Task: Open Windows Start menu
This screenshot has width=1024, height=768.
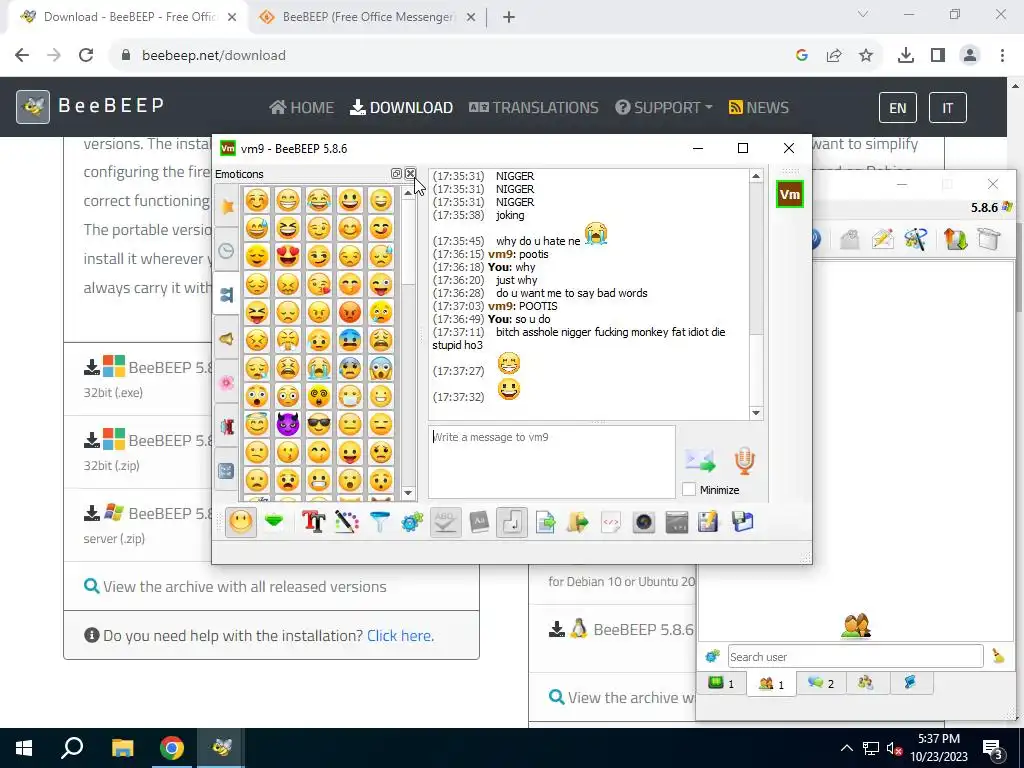Action: coord(24,748)
